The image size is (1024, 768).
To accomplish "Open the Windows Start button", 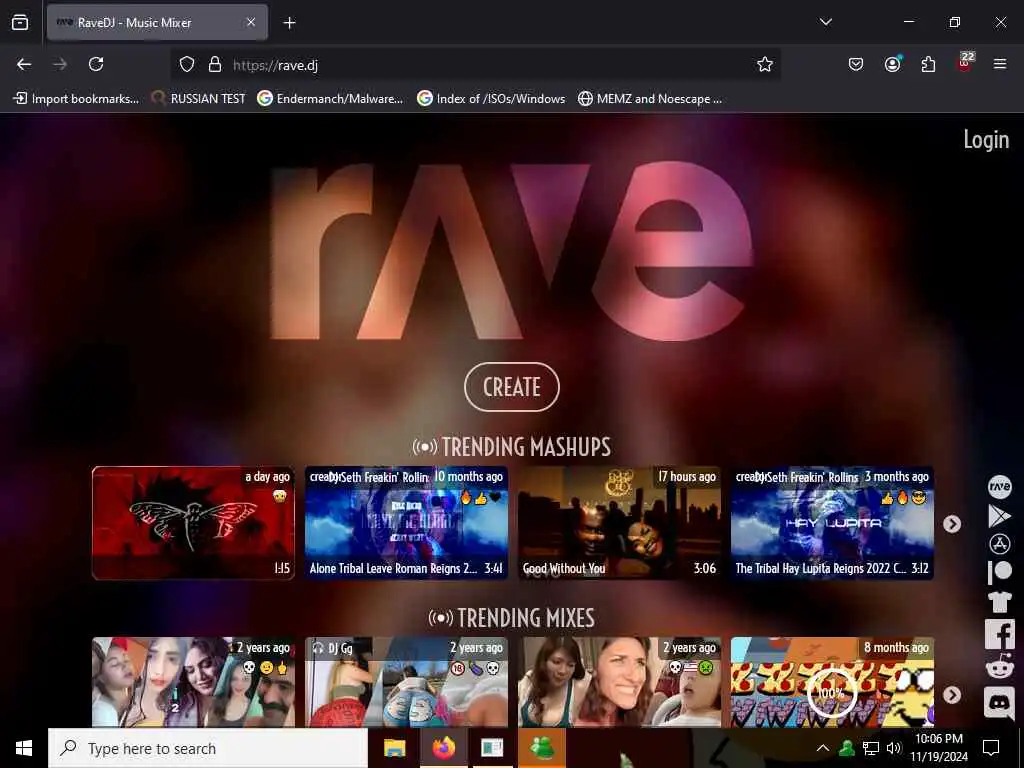I will click(24, 748).
